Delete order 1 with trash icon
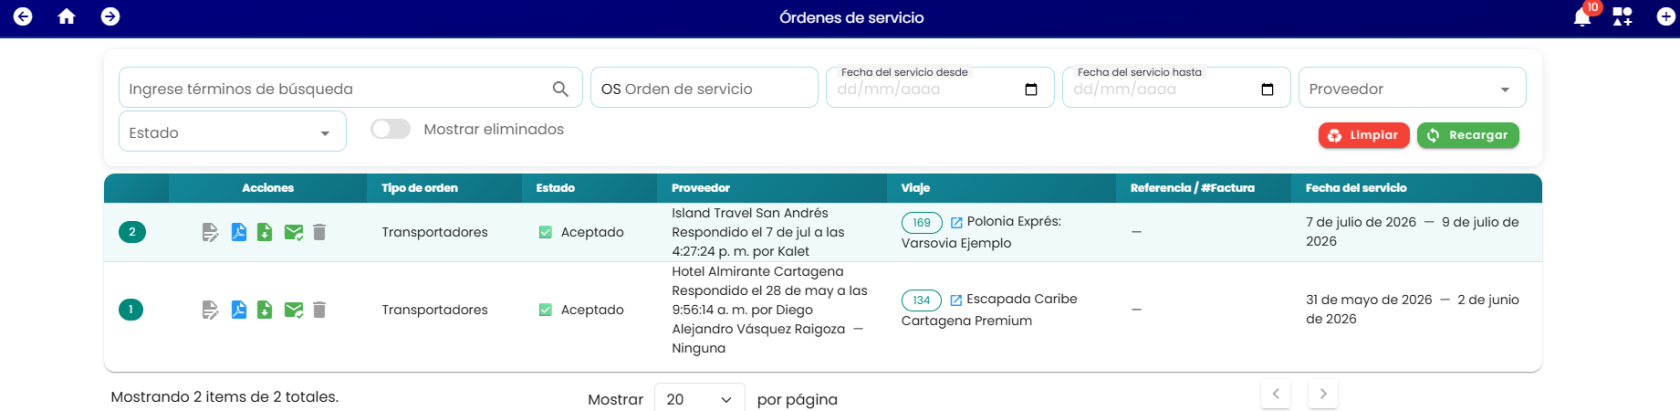The height and width of the screenshot is (411, 1680). [x=319, y=310]
